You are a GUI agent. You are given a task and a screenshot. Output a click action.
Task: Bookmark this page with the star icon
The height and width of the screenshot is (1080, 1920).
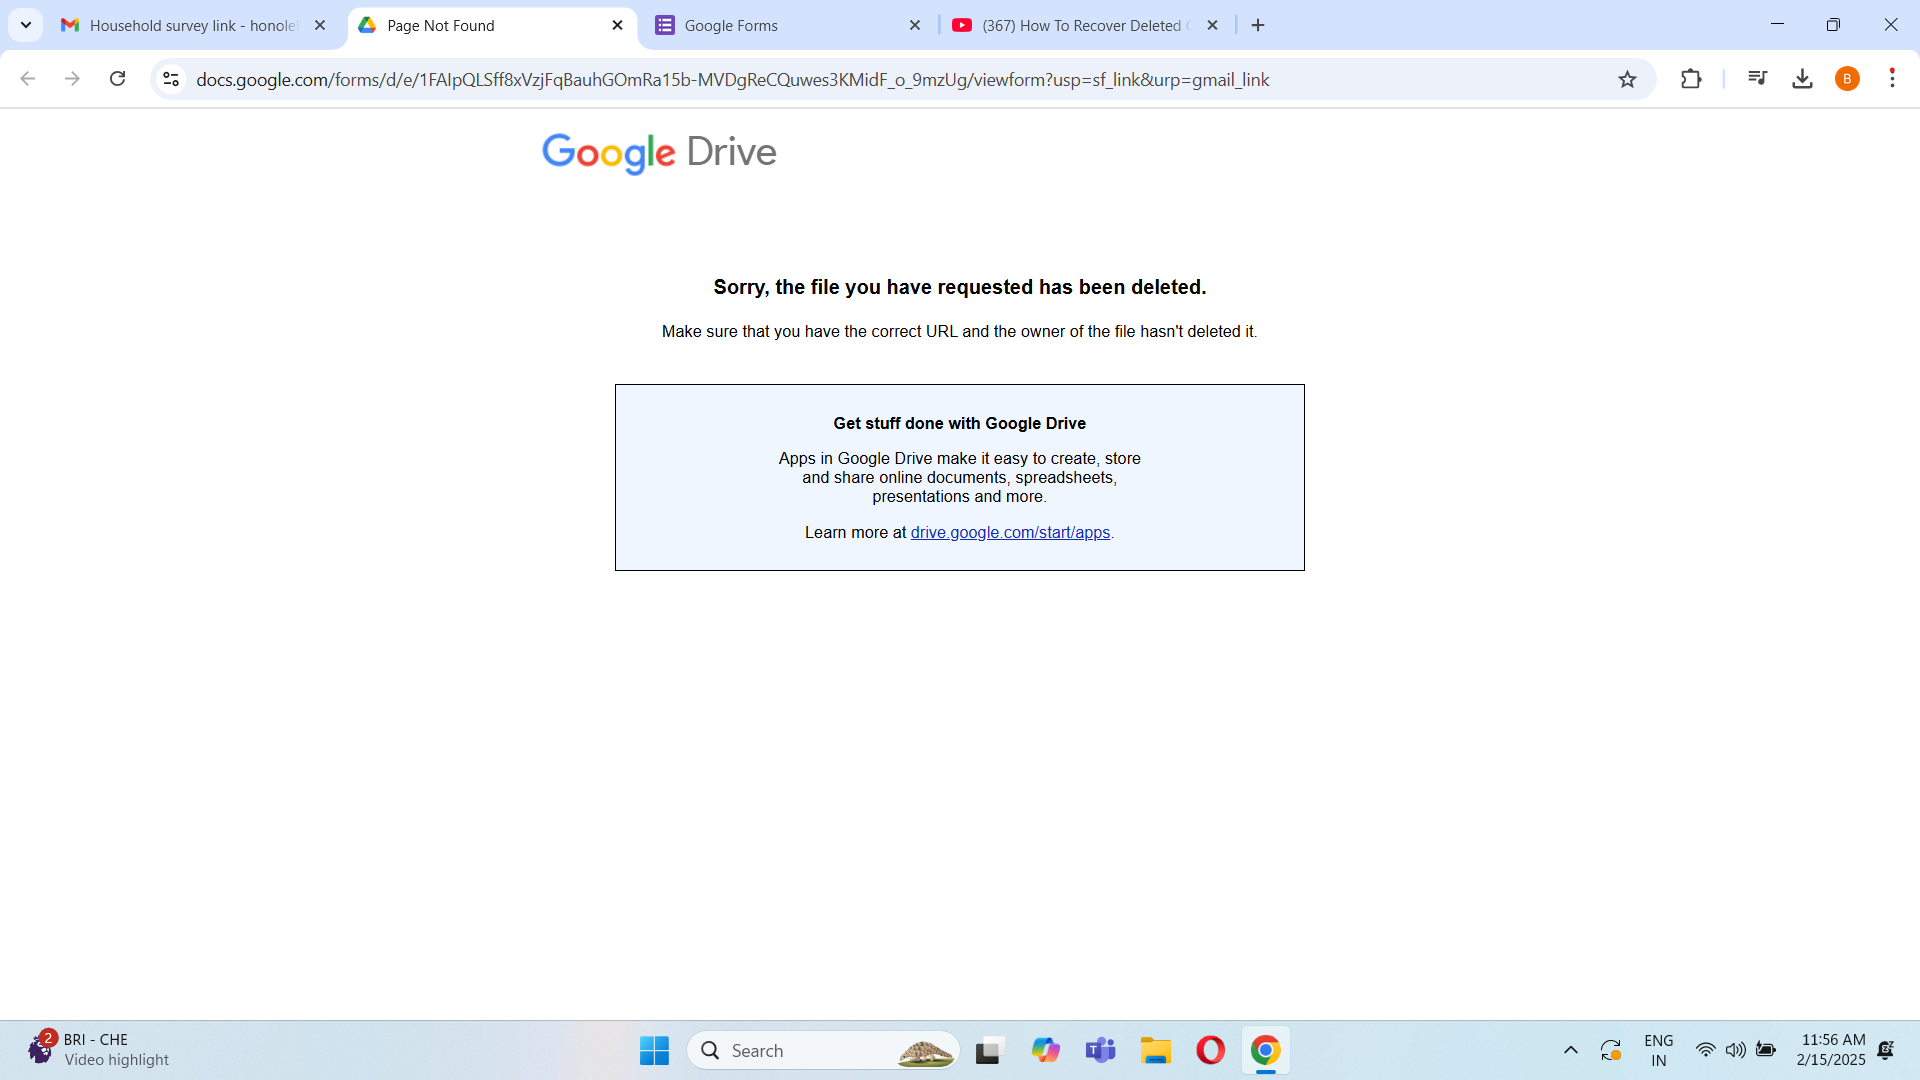point(1627,79)
